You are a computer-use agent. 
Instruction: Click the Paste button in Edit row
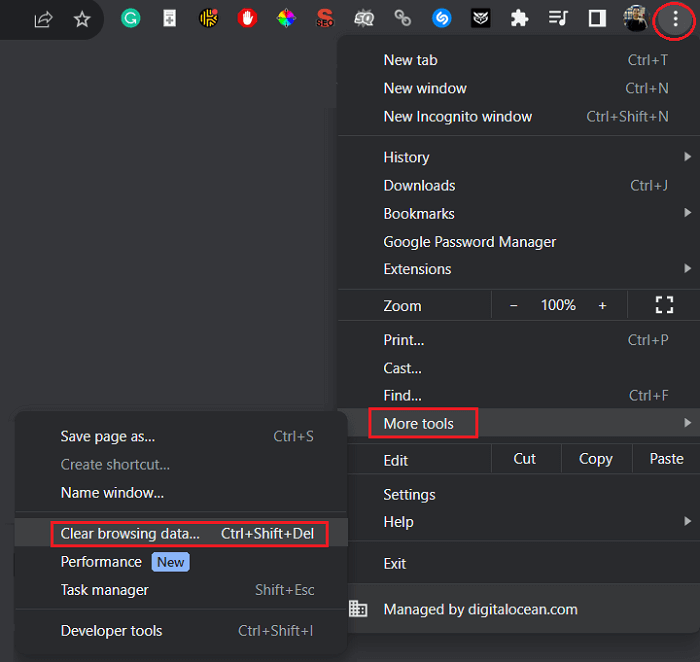click(666, 459)
